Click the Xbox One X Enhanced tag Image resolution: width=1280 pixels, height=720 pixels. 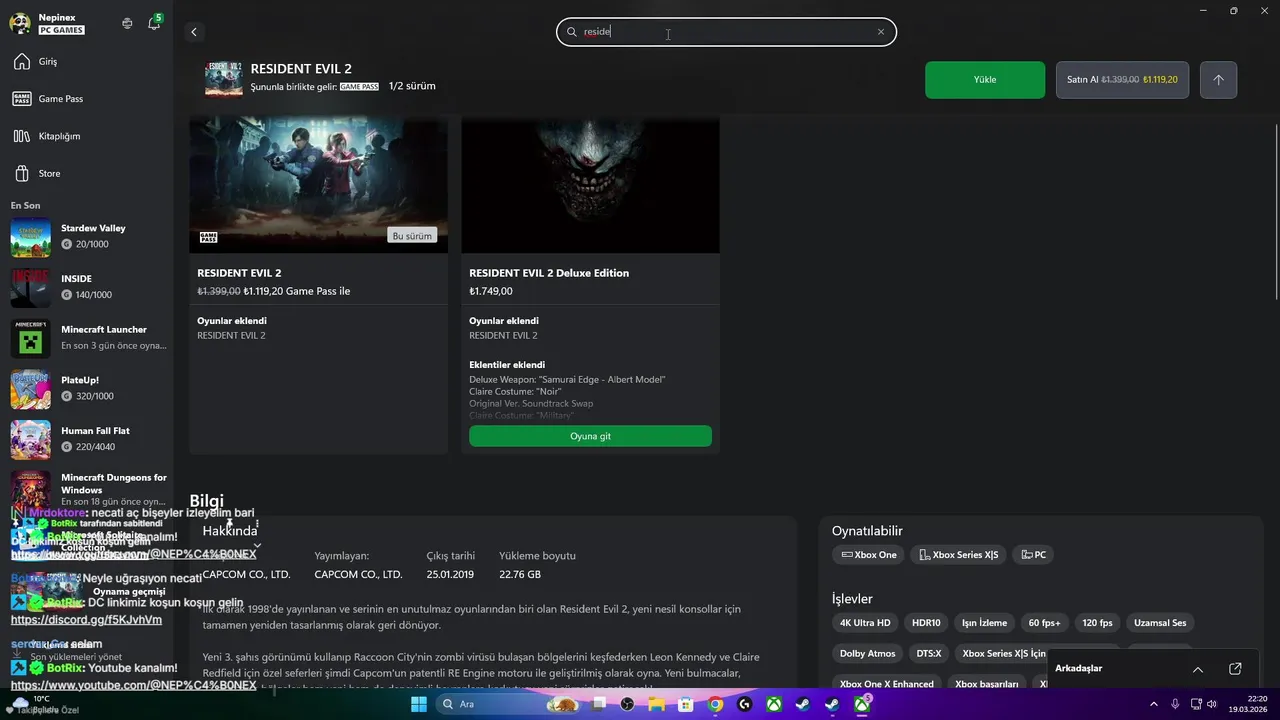tap(886, 684)
